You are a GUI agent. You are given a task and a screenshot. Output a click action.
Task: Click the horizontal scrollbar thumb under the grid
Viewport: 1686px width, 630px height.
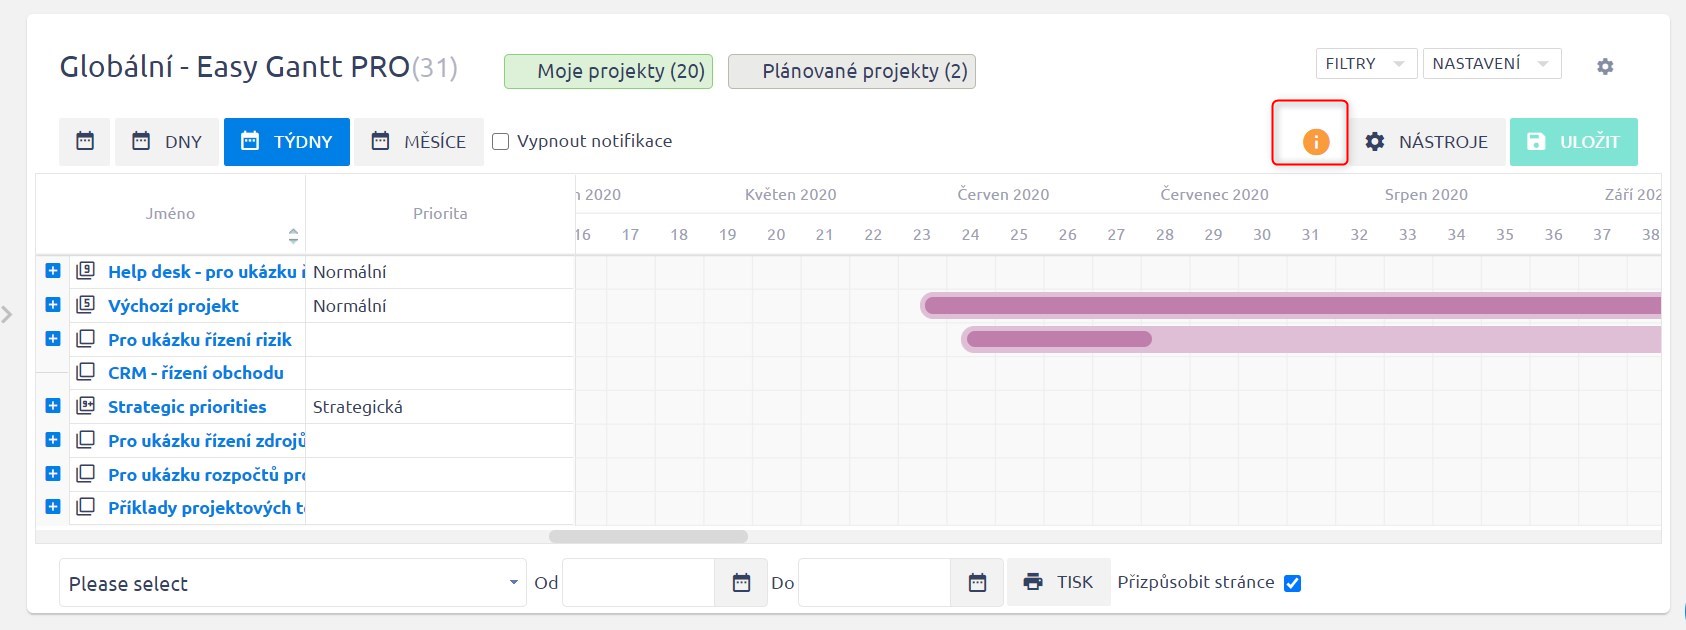[648, 537]
